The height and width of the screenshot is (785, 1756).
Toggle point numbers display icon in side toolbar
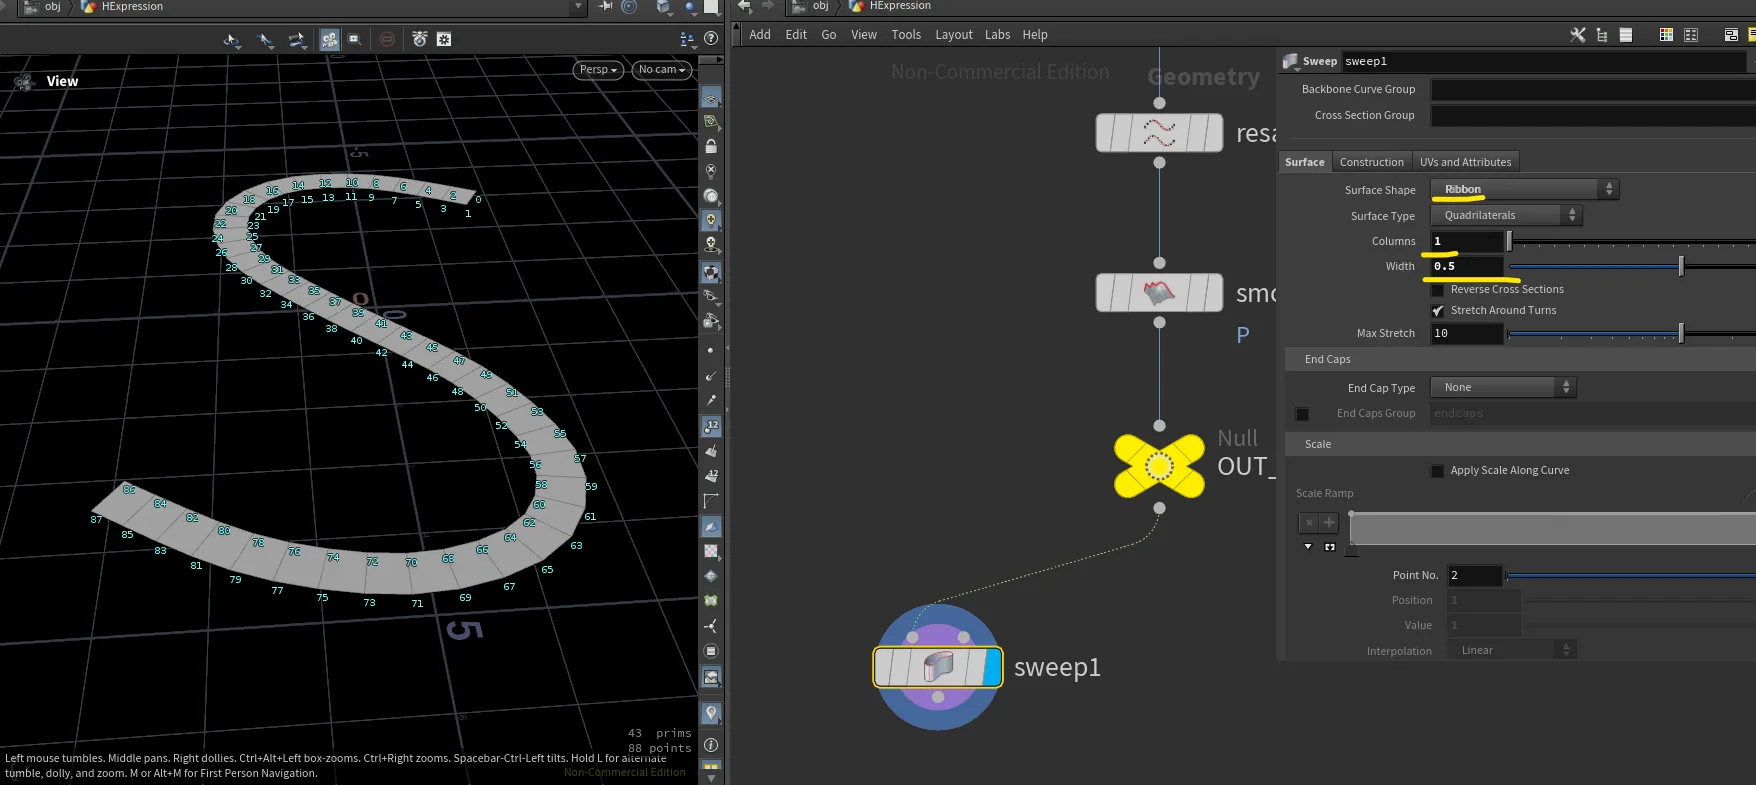[x=711, y=426]
